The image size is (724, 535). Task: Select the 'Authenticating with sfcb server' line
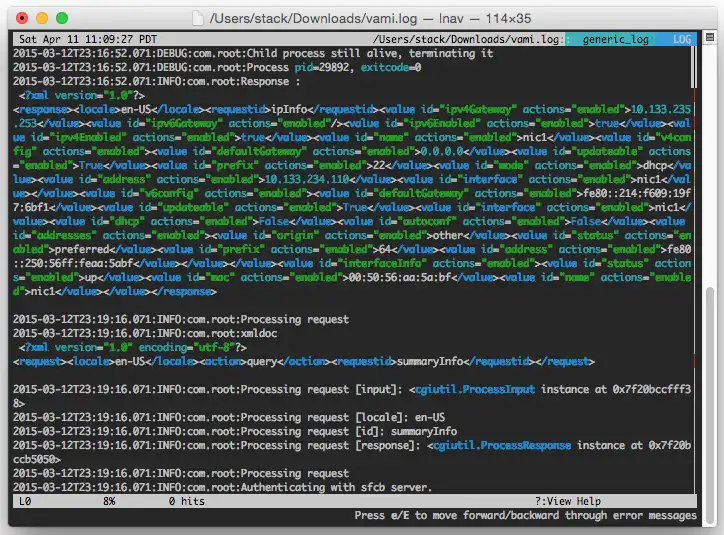(222, 487)
